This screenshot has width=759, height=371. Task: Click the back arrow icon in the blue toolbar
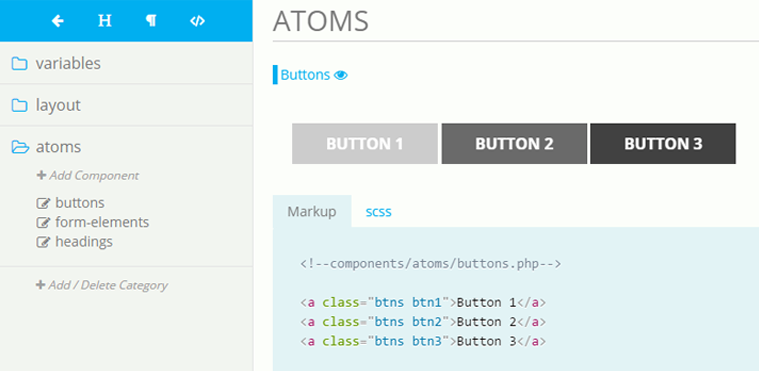coord(58,21)
